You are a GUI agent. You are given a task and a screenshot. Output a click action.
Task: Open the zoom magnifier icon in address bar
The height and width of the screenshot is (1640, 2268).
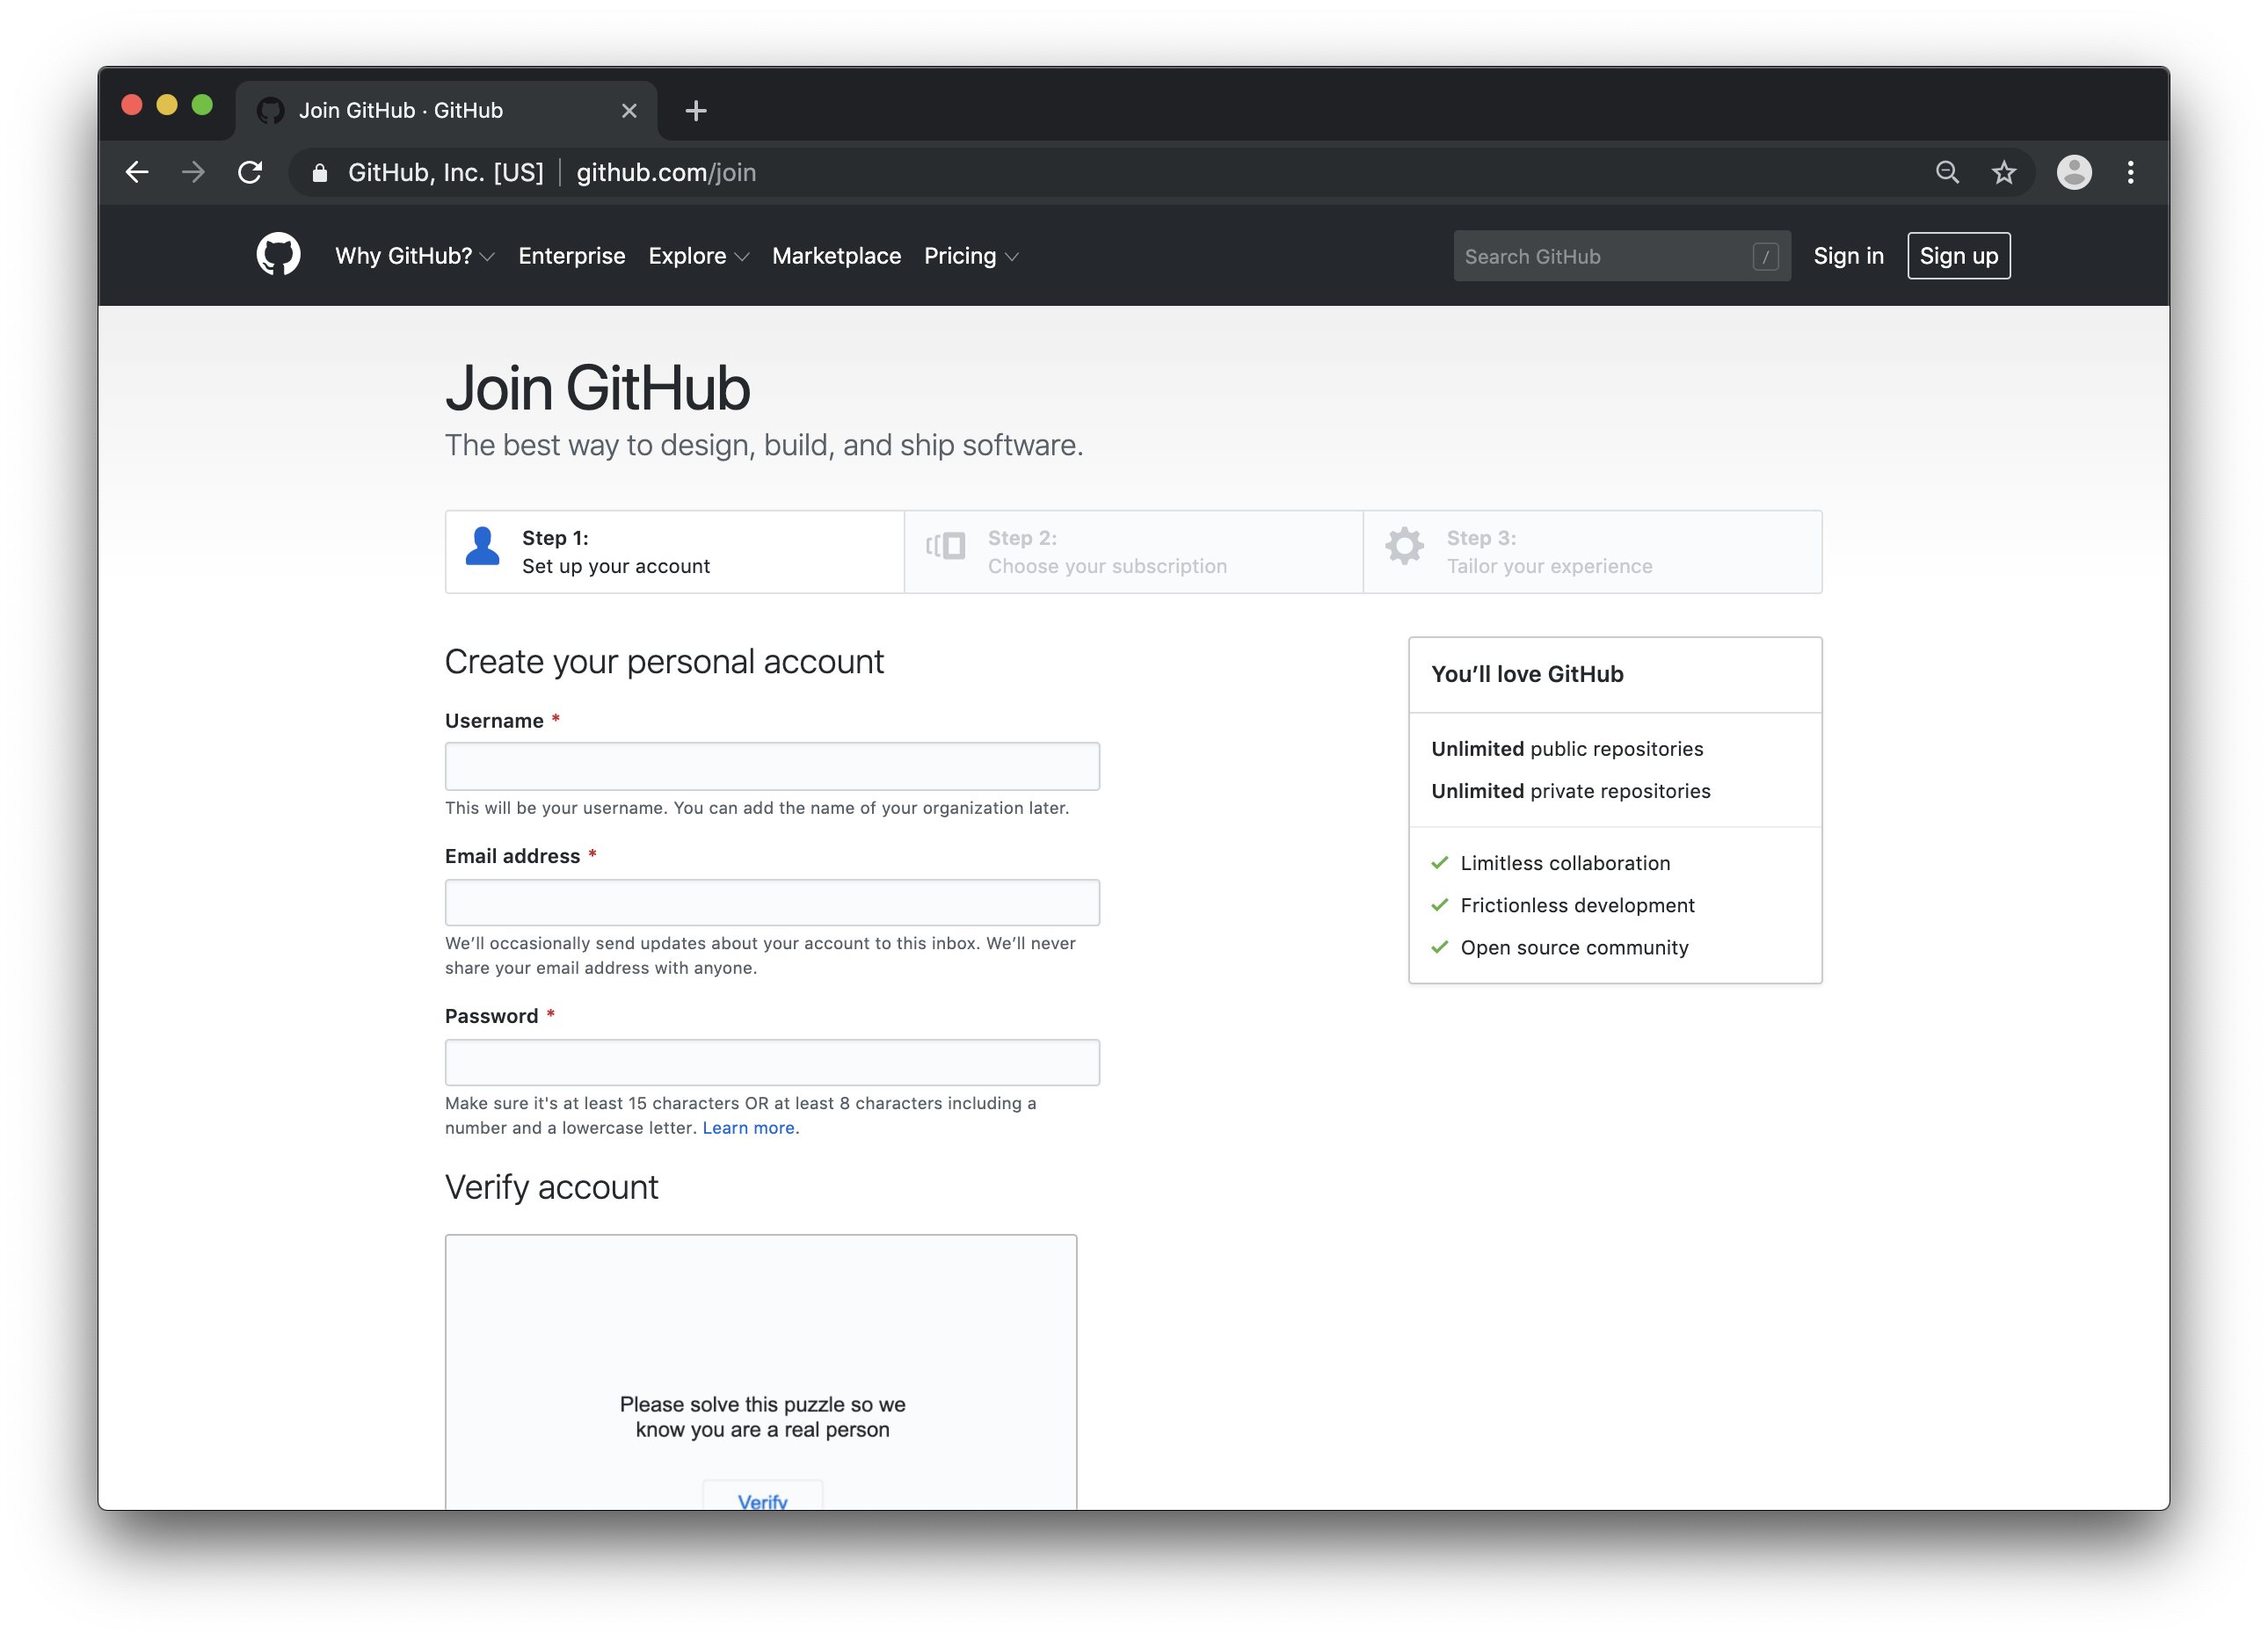click(1946, 172)
